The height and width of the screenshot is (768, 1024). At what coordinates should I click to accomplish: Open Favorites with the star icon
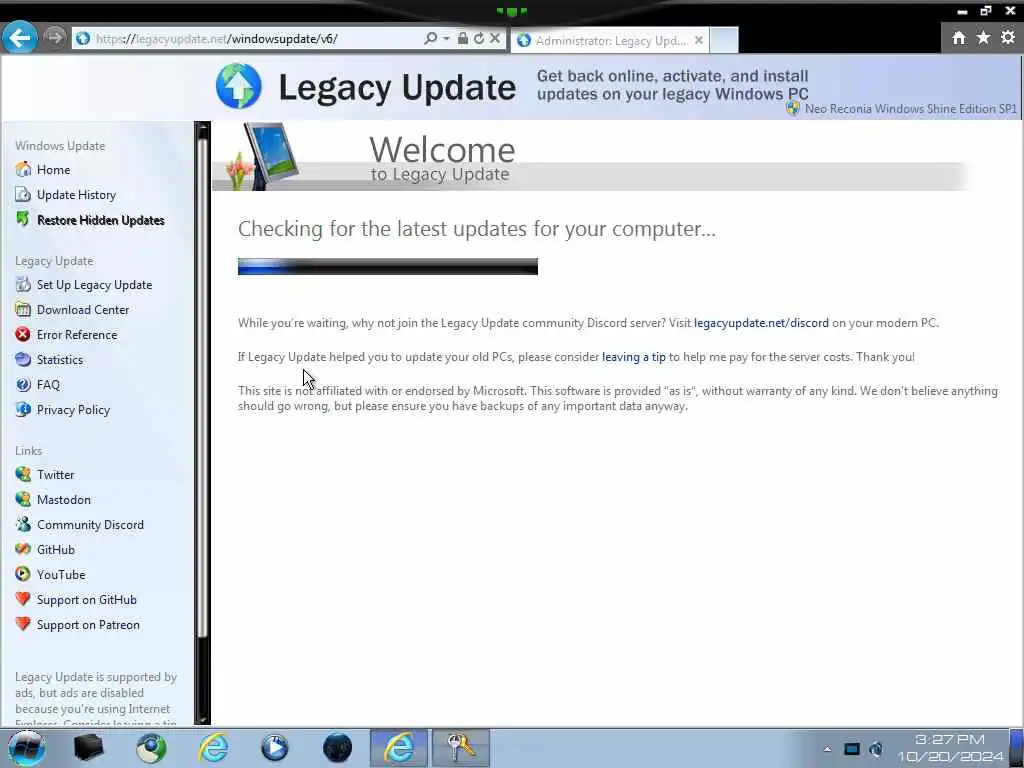[x=983, y=38]
